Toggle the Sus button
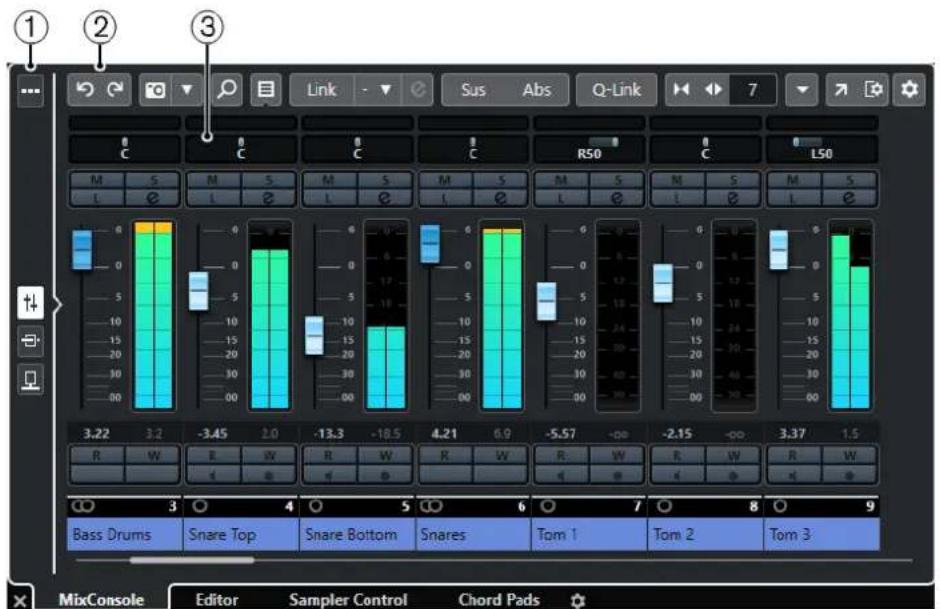The width and height of the screenshot is (940, 609). (x=474, y=90)
